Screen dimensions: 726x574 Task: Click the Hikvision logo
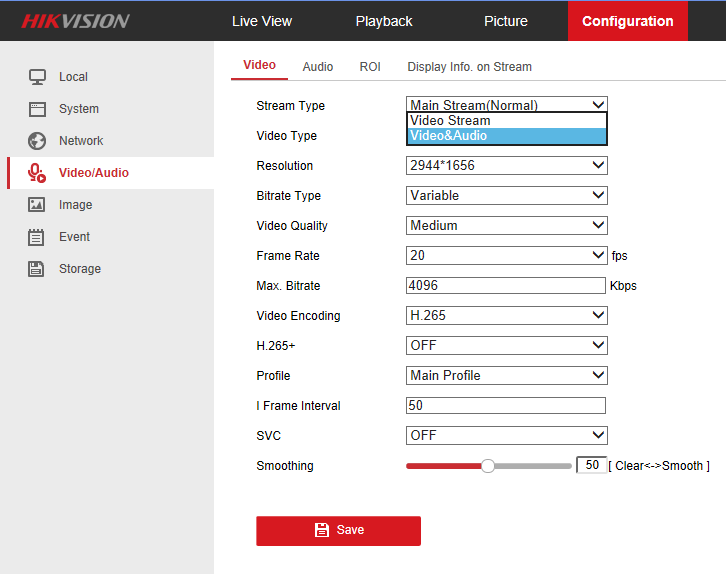pos(75,21)
